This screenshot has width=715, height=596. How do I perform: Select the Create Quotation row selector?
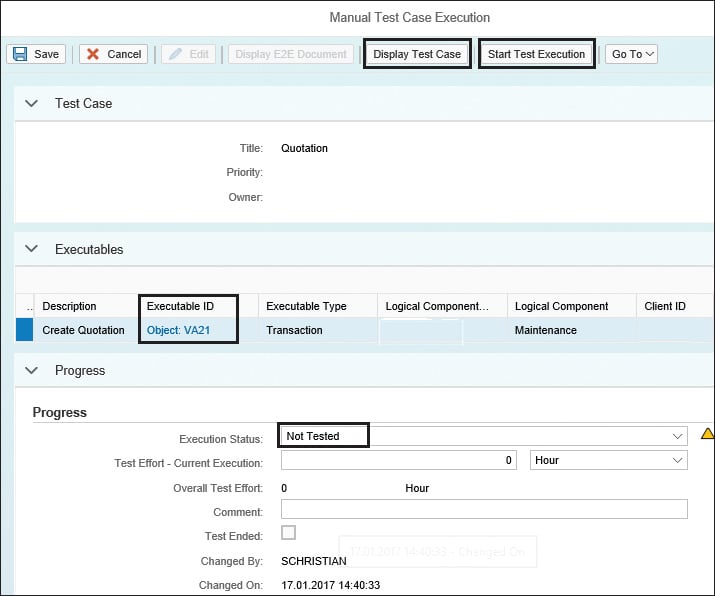[x=23, y=330]
